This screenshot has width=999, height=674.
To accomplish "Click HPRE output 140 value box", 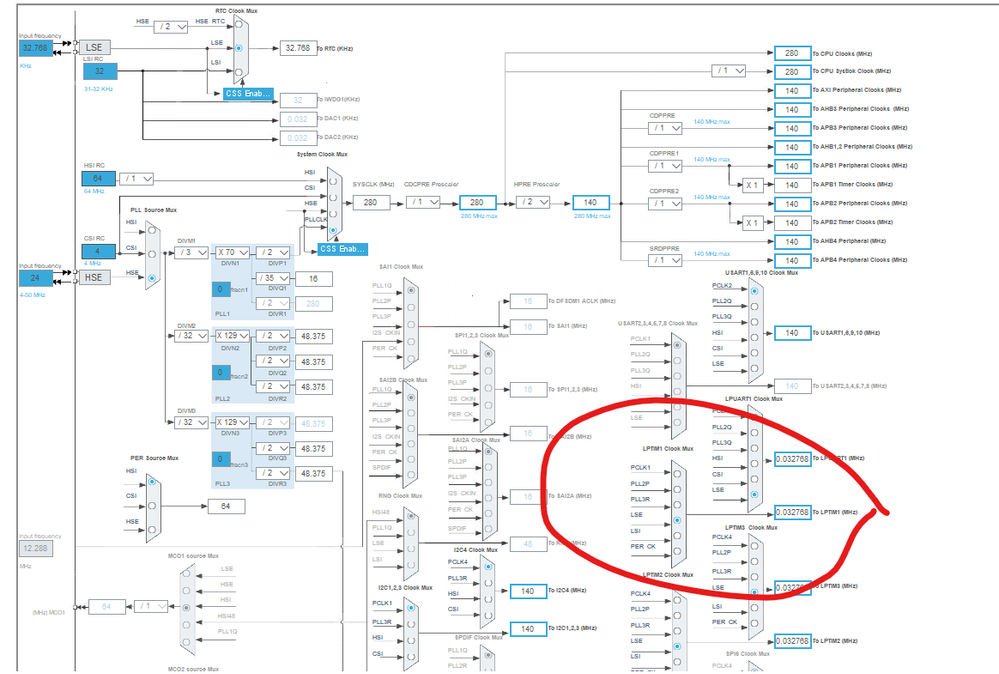I will (591, 203).
